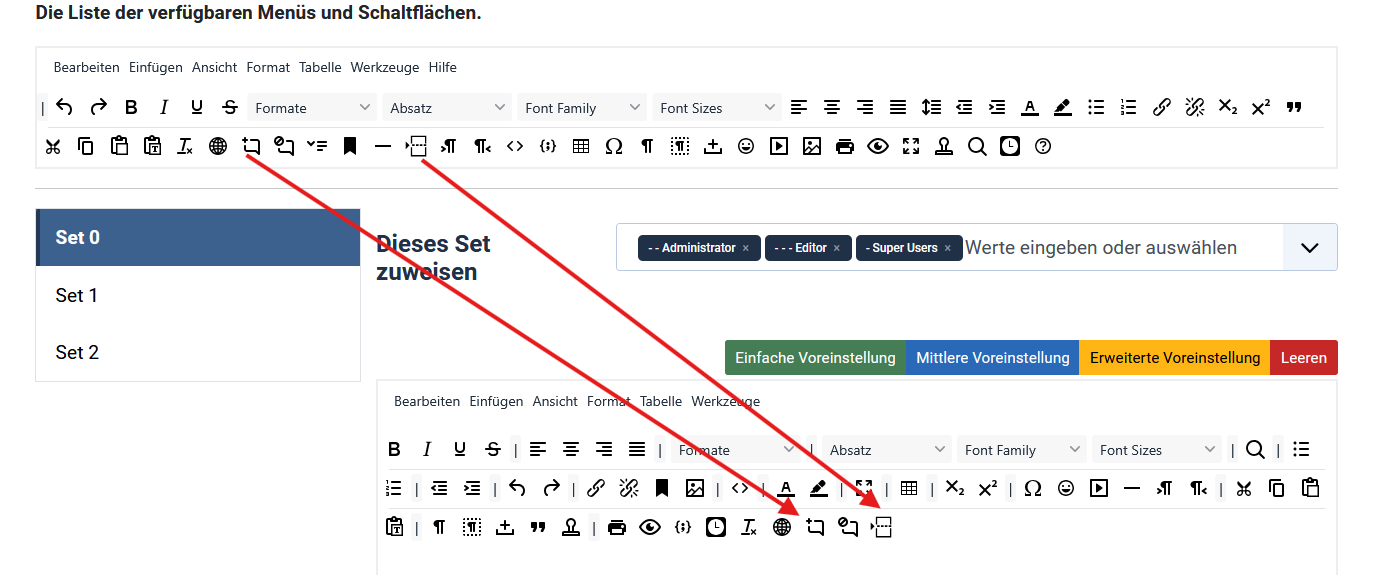Click the horizontal line icon in the top toolbar
The image size is (1375, 575).
[x=383, y=146]
